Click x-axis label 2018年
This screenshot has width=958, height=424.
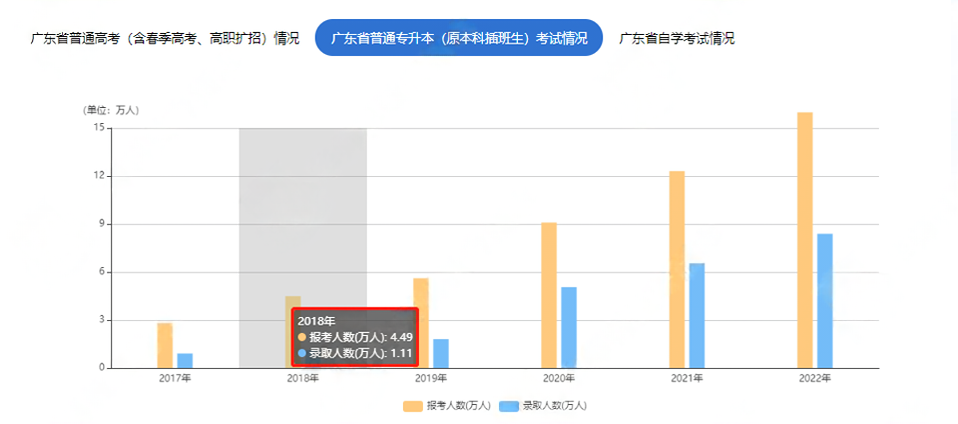pyautogui.click(x=303, y=379)
